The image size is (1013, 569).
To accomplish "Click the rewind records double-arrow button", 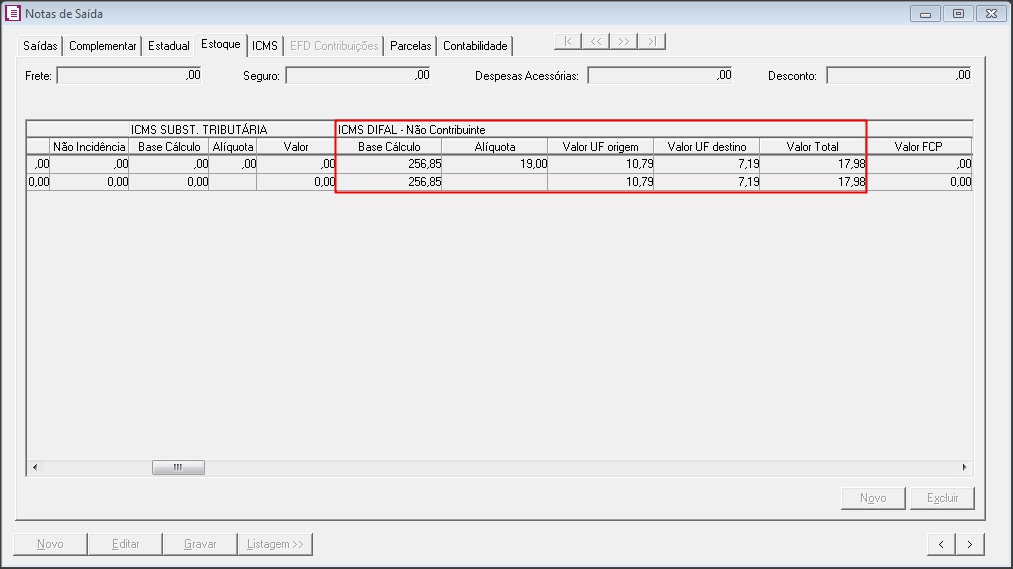I will 596,42.
